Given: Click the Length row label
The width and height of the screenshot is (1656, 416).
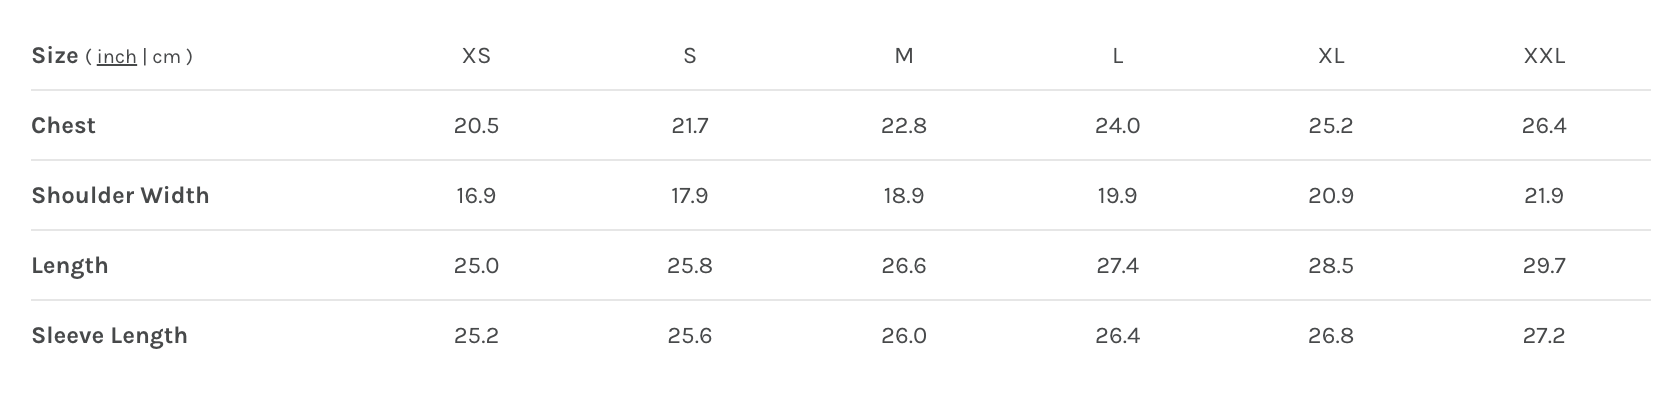Looking at the screenshot, I should (x=70, y=266).
